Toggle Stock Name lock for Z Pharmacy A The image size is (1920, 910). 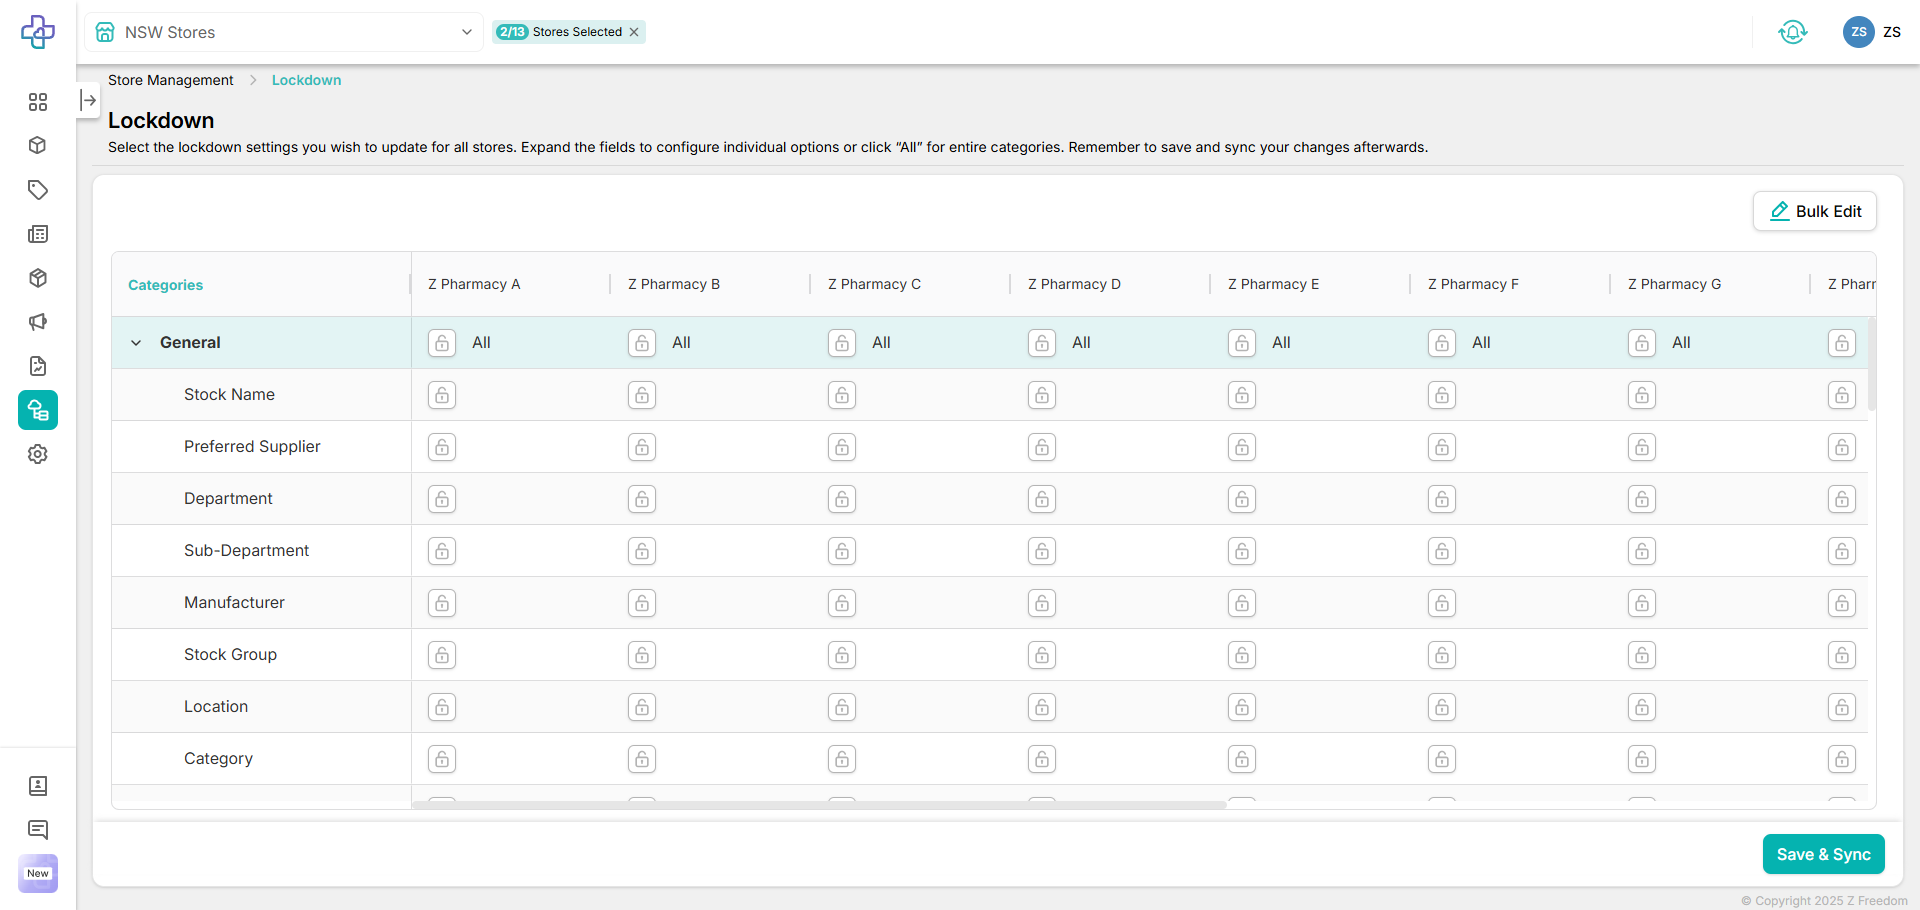[442, 395]
